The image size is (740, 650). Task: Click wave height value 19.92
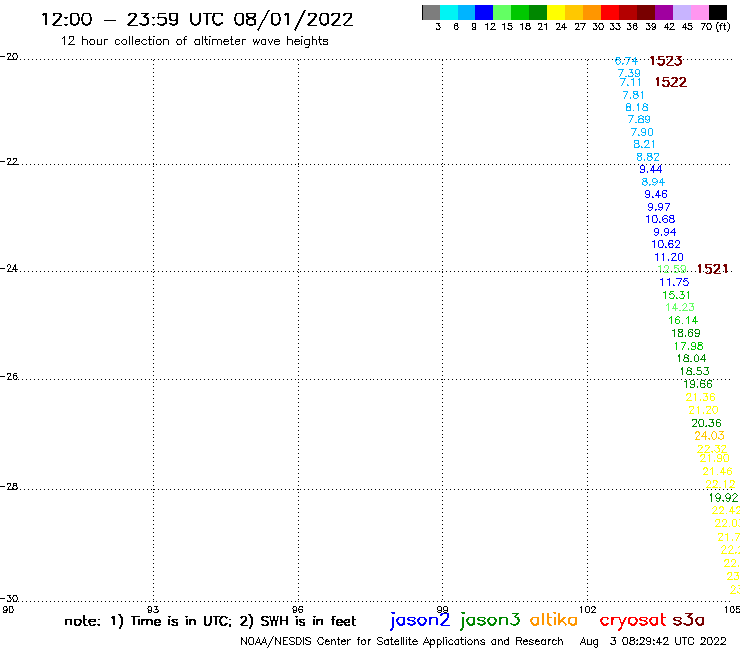click(x=723, y=498)
